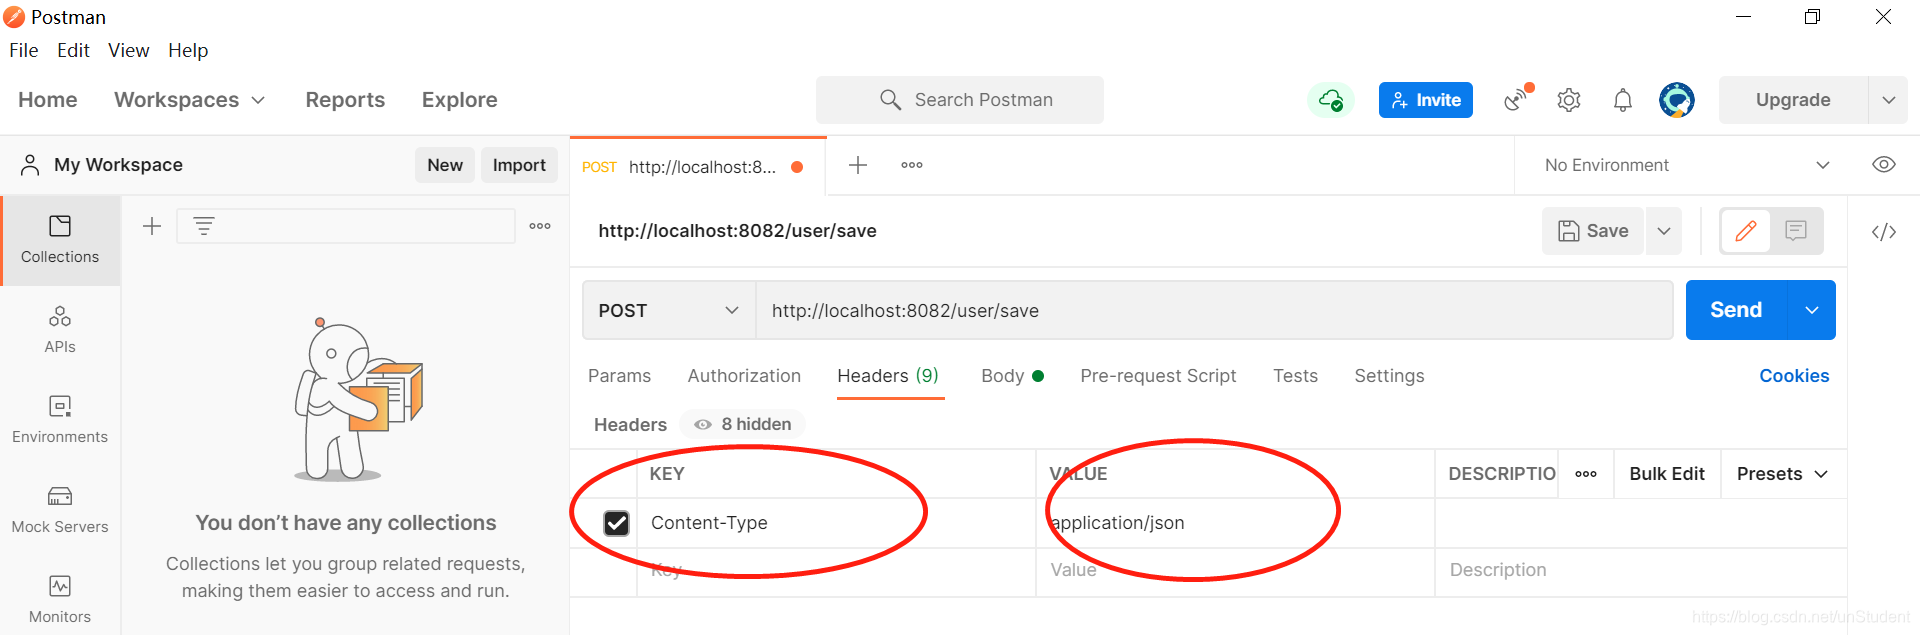Show the environment quick look eye

point(1884,165)
